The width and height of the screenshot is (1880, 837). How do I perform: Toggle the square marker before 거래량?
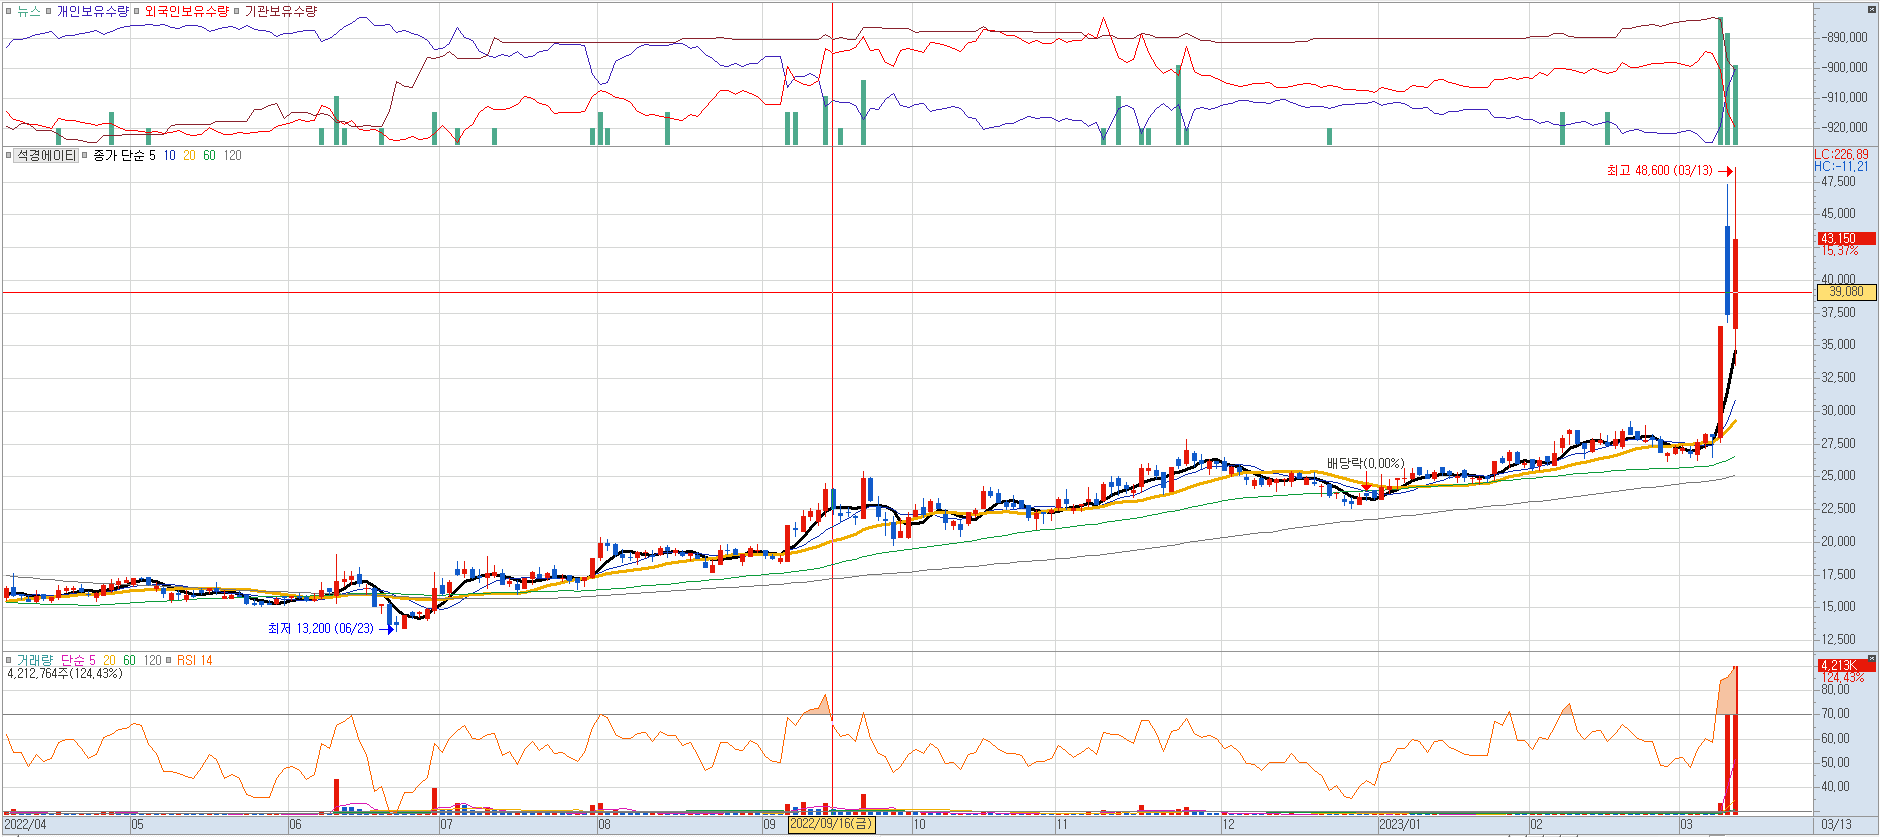tap(9, 661)
